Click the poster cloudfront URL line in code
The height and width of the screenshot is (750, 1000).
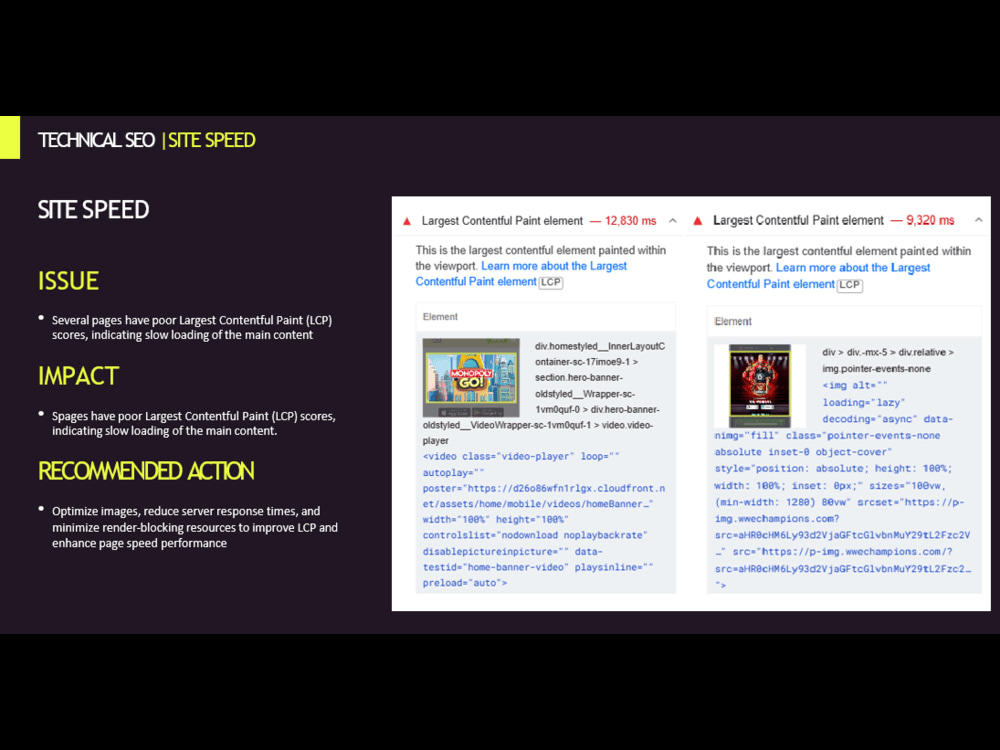coord(543,496)
